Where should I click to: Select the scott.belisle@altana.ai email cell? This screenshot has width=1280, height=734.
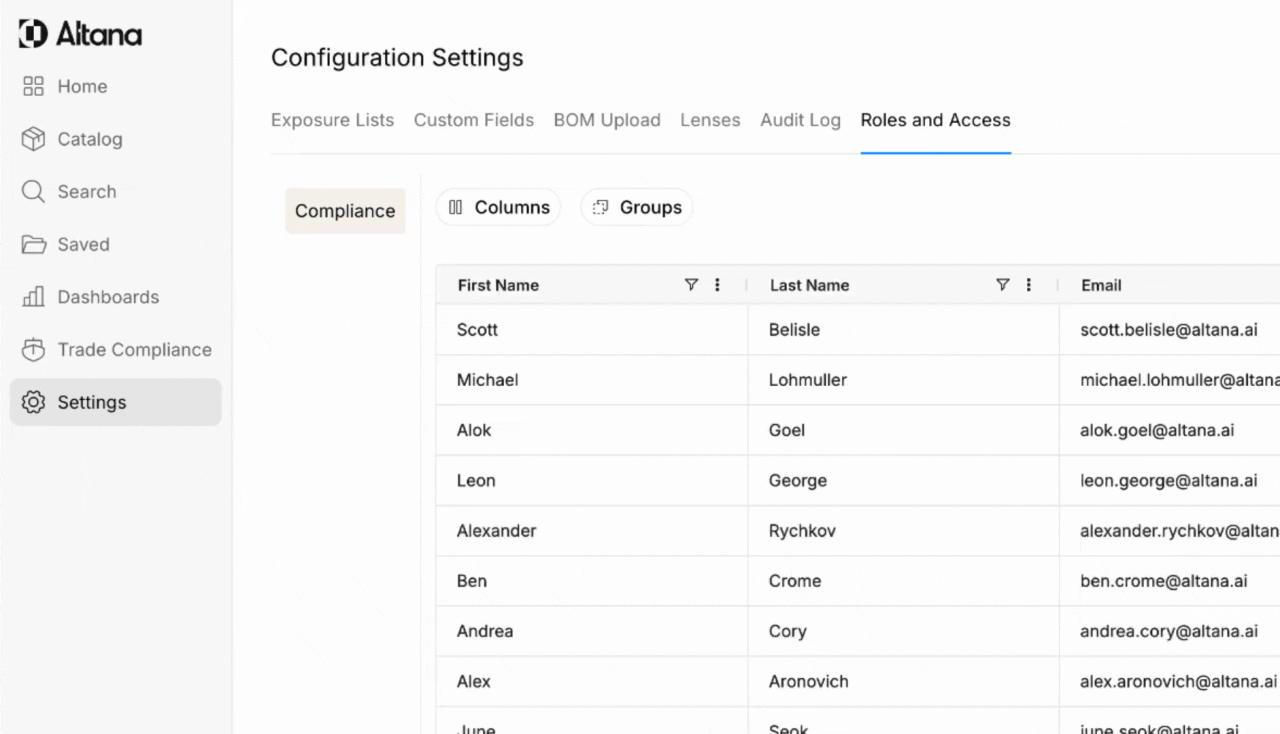pos(1168,330)
